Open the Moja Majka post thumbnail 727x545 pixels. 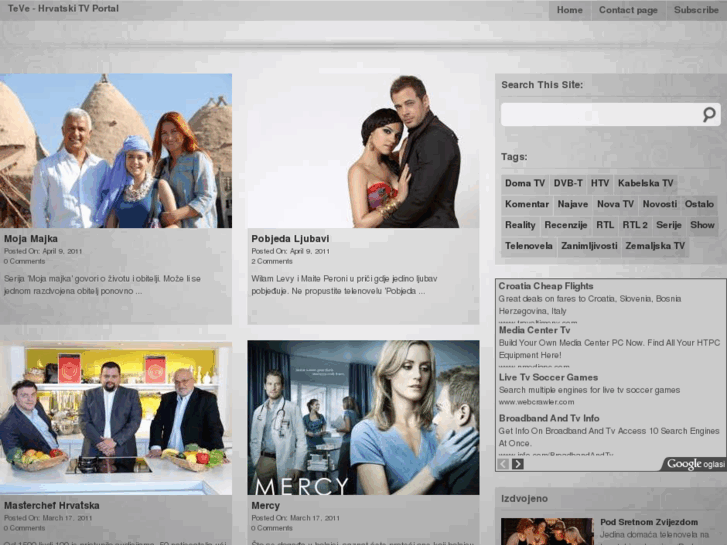pyautogui.click(x=116, y=151)
